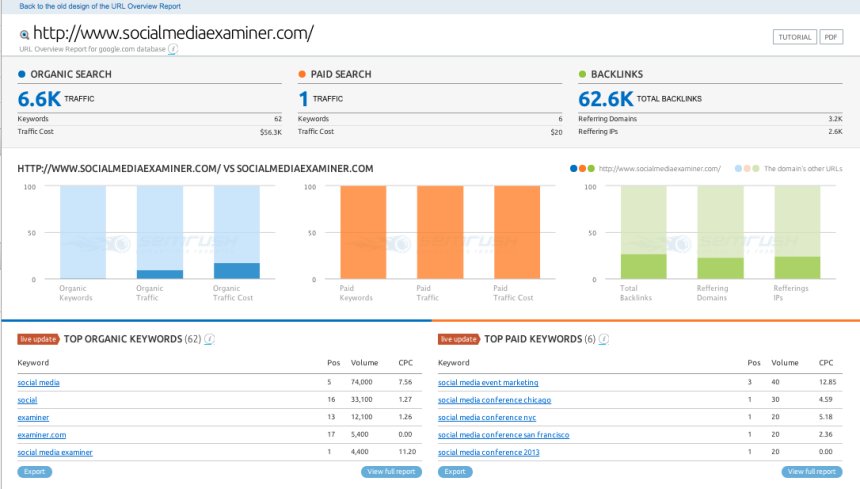Open the 'examiner' keyword link
Image resolution: width=860 pixels, height=489 pixels.
pyautogui.click(x=33, y=418)
